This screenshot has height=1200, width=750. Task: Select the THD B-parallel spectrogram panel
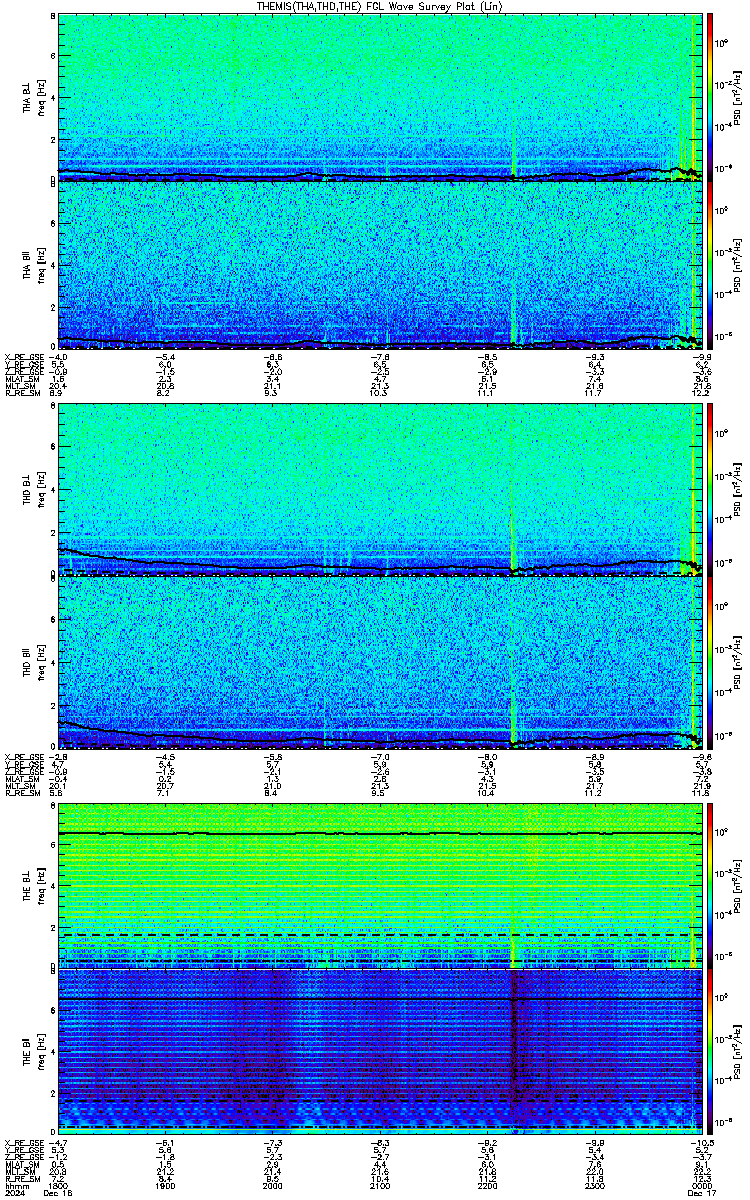coord(380,661)
